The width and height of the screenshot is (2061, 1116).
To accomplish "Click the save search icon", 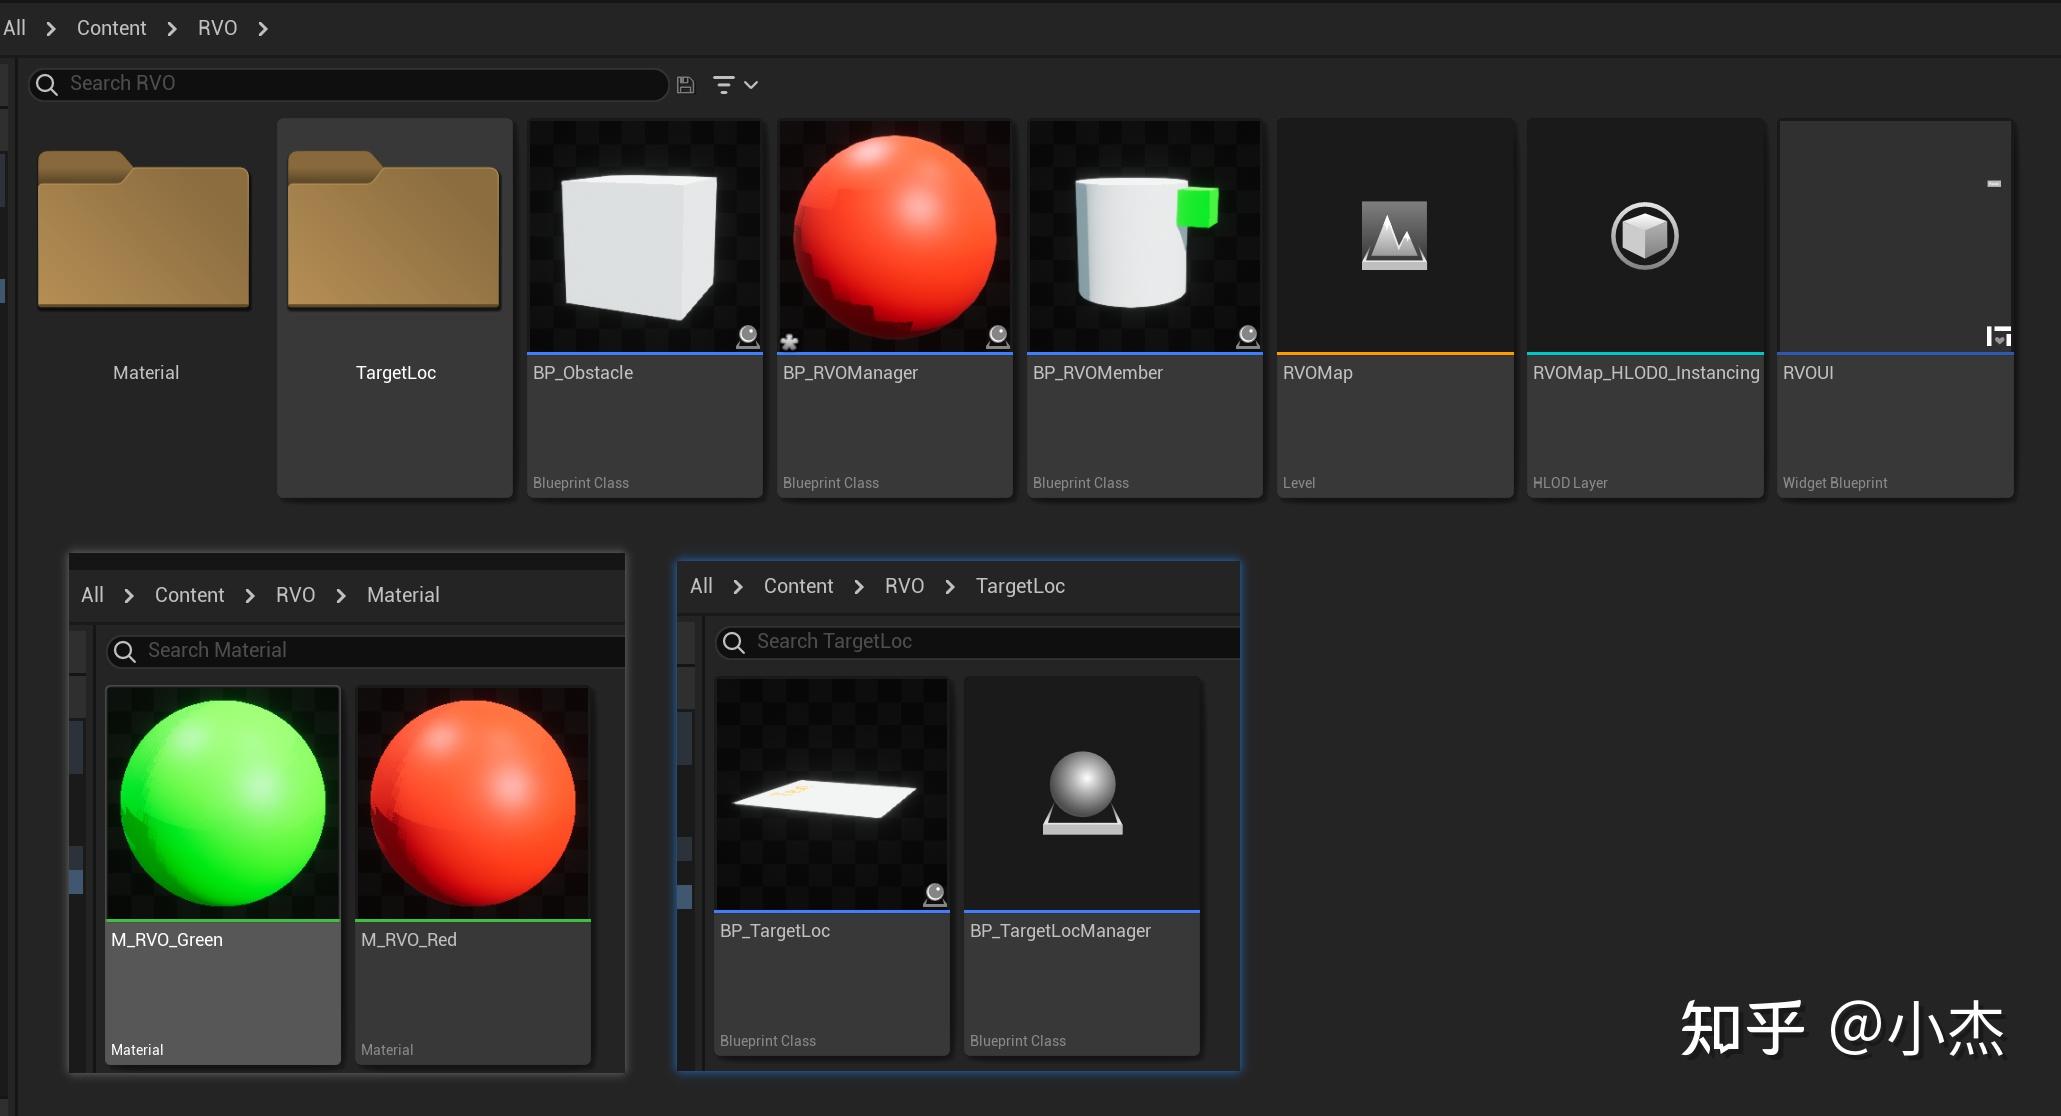I will [685, 85].
